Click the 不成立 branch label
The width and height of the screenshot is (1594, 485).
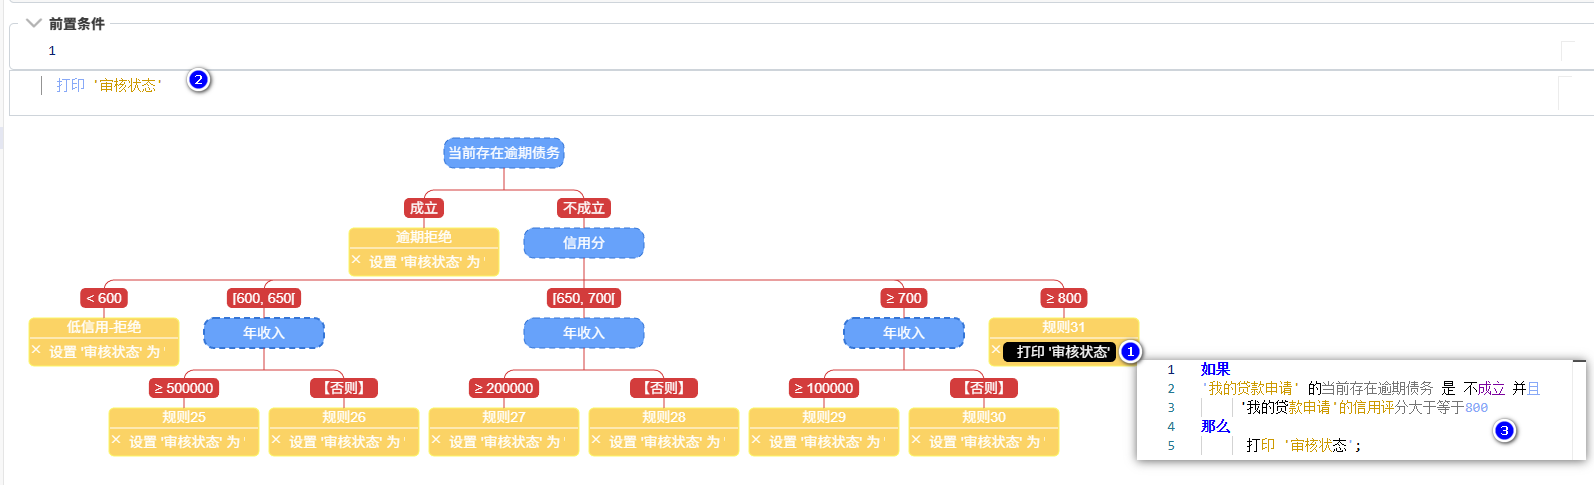(584, 208)
